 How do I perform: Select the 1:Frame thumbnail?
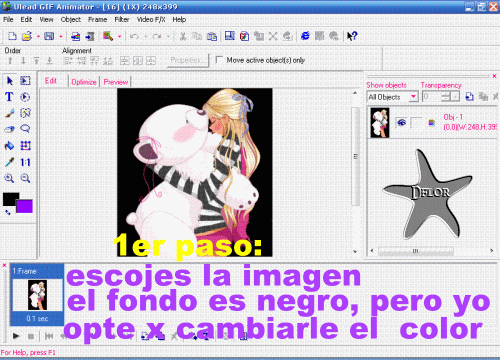pyautogui.click(x=37, y=295)
